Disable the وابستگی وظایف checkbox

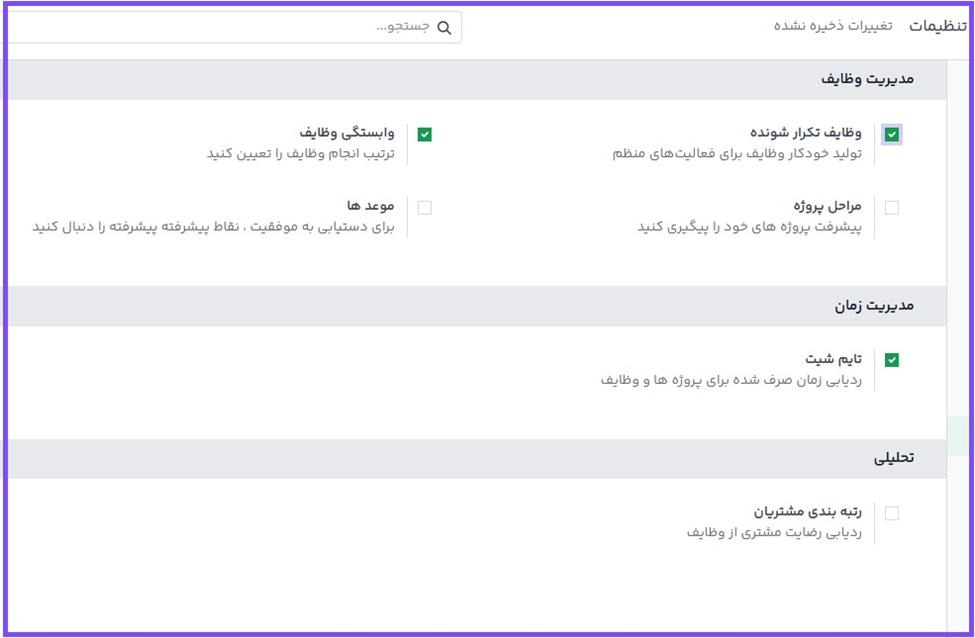[x=424, y=134]
